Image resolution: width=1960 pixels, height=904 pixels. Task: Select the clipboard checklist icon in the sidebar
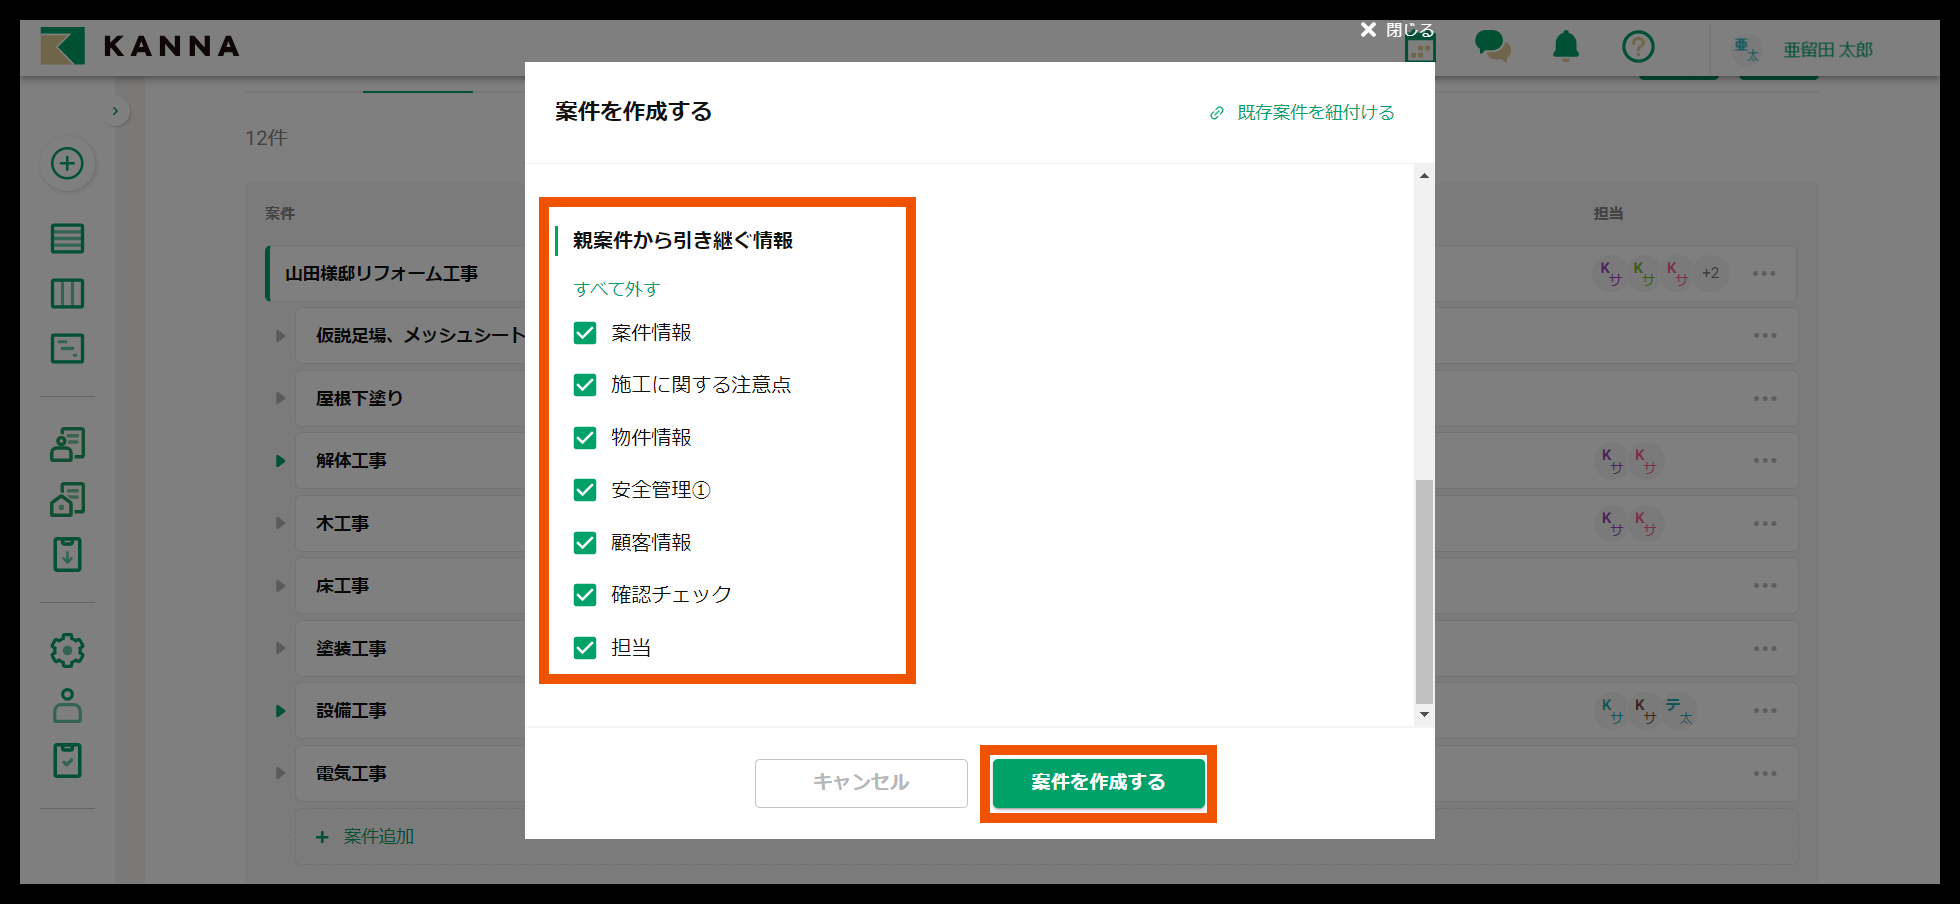[x=66, y=760]
